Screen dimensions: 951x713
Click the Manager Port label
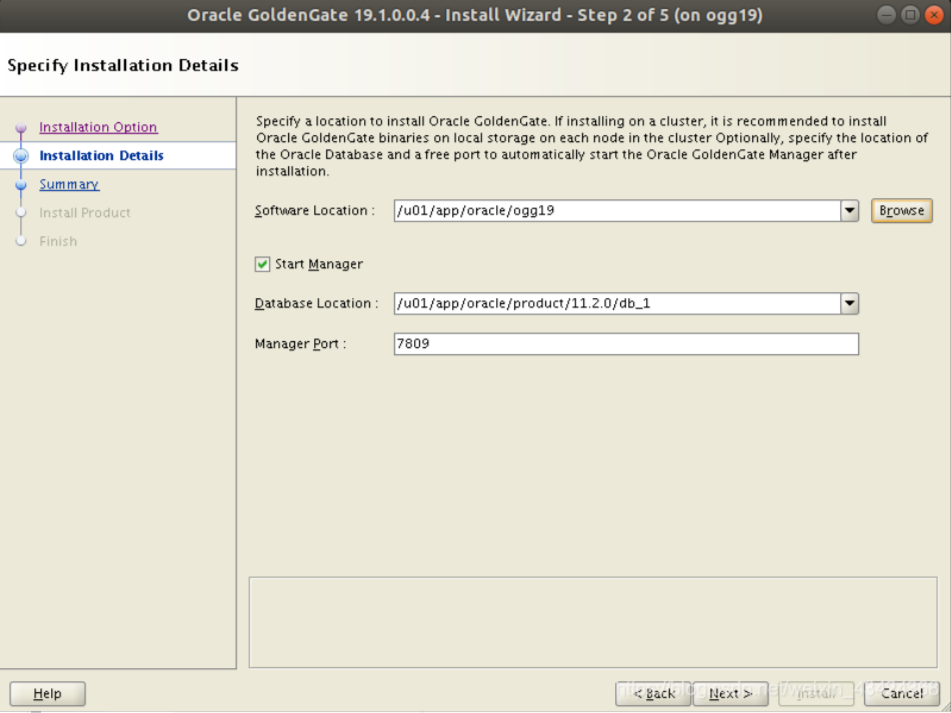coord(300,344)
